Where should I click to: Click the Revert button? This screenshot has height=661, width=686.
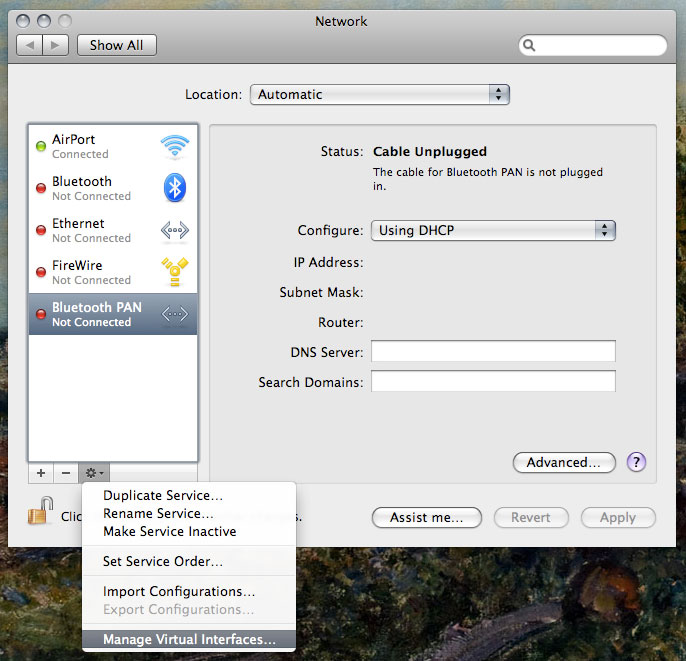click(531, 518)
